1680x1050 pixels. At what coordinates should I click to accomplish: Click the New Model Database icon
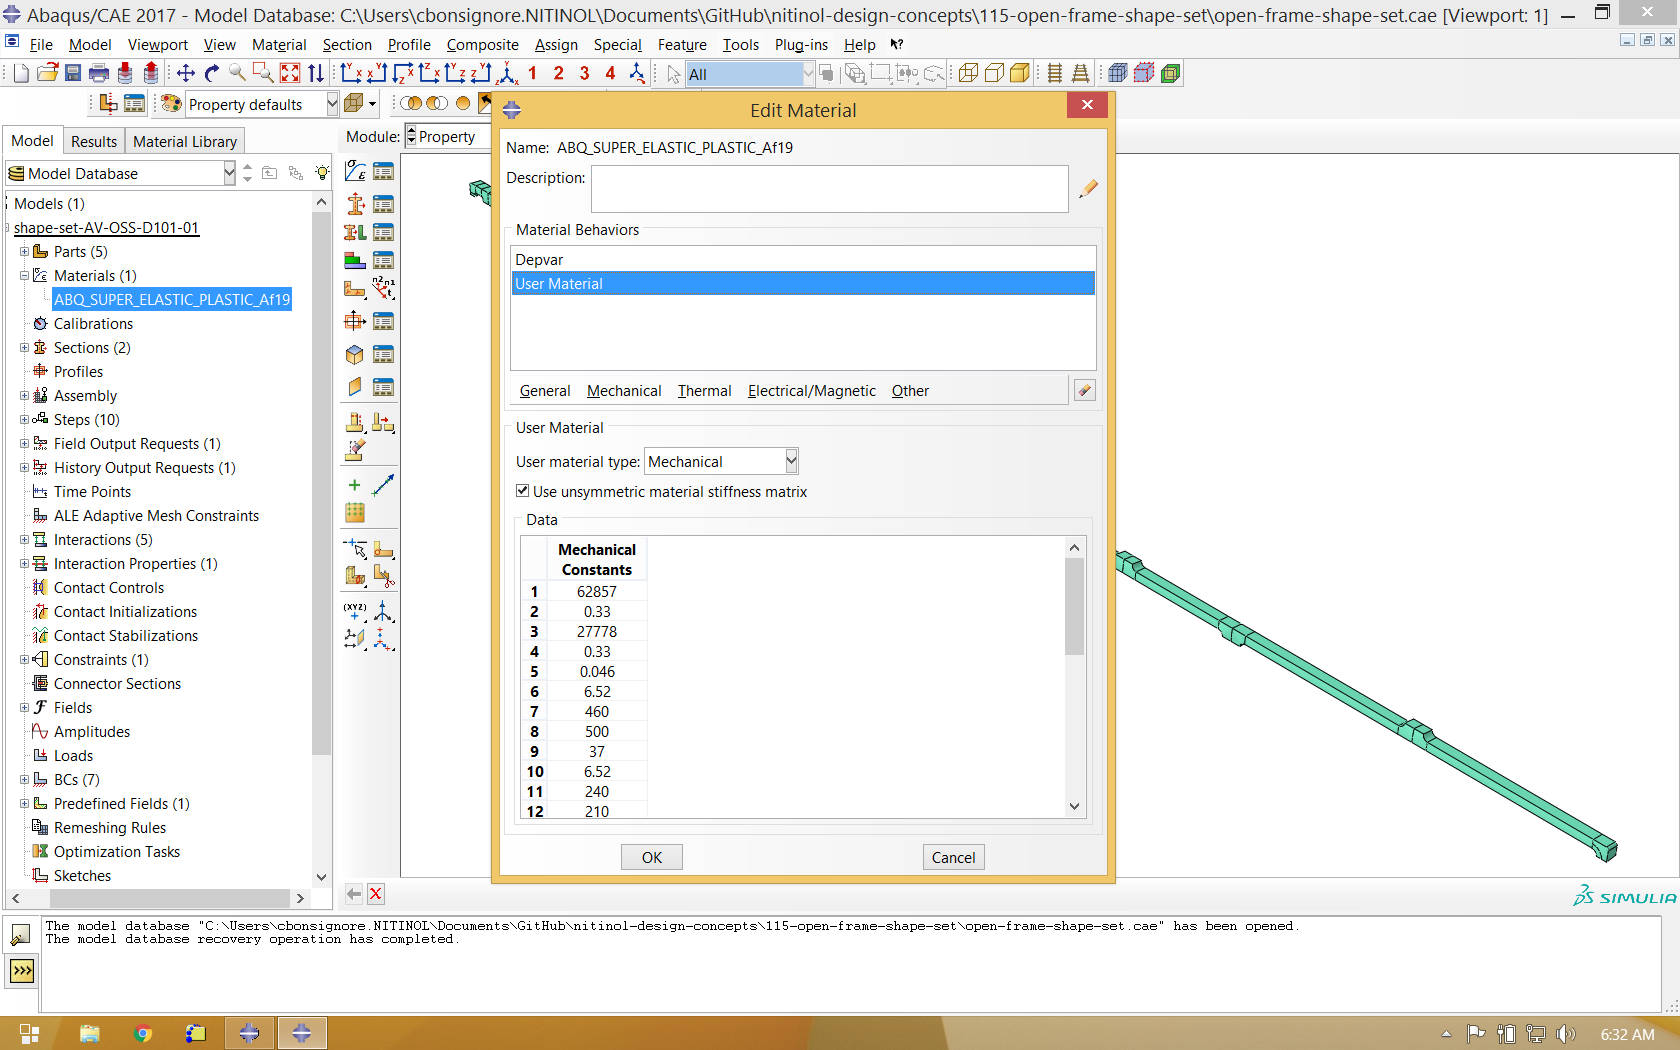(x=21, y=73)
